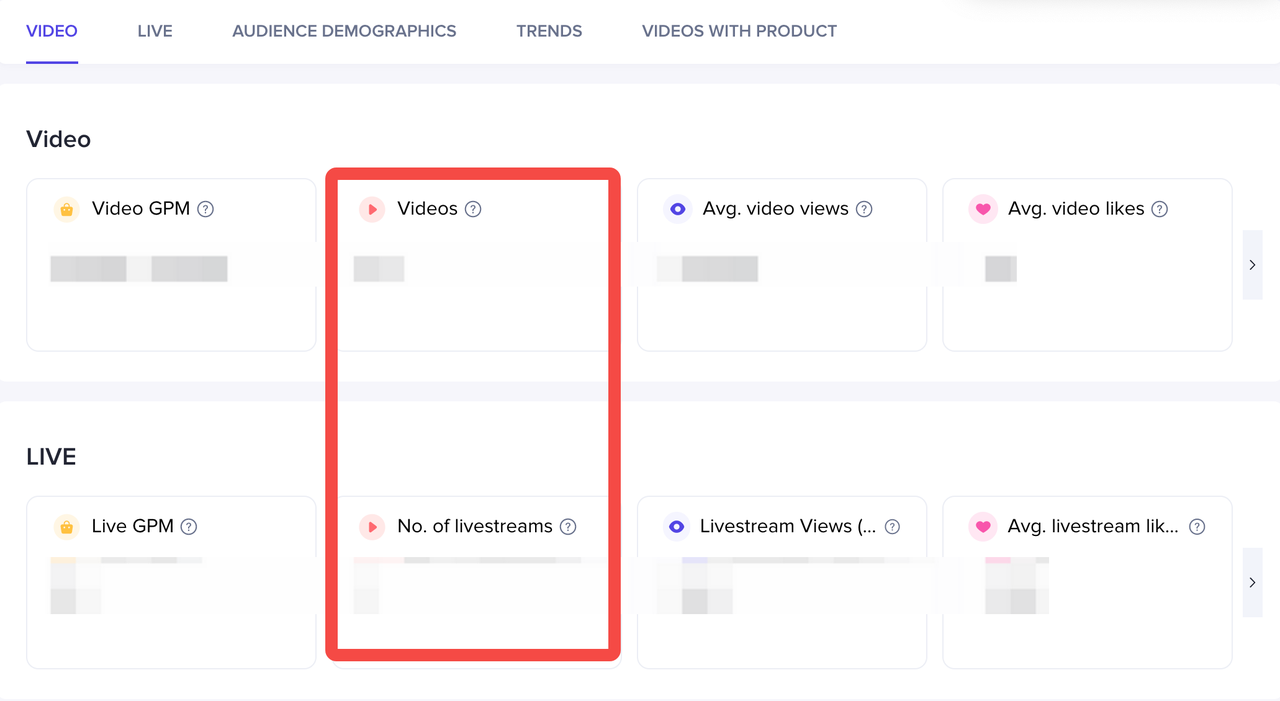1280x701 pixels.
Task: Open the help tooltip for Avg. video views
Action: (864, 209)
